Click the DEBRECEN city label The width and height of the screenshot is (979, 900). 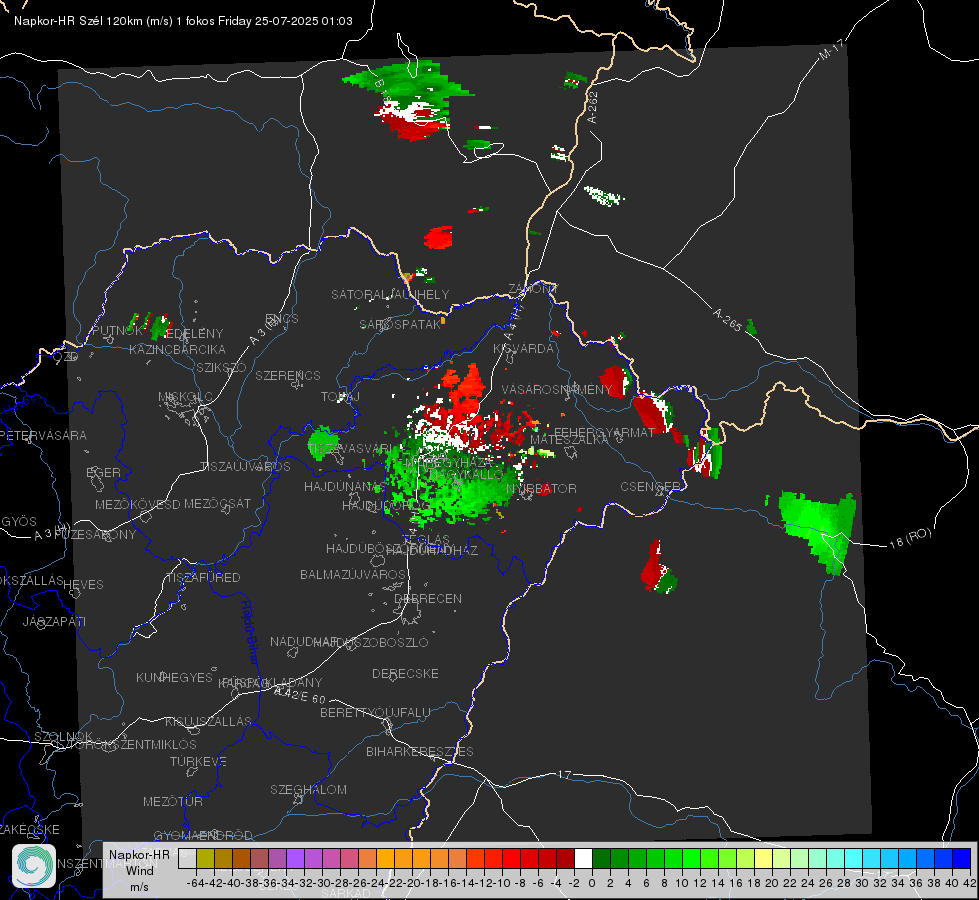(x=428, y=598)
